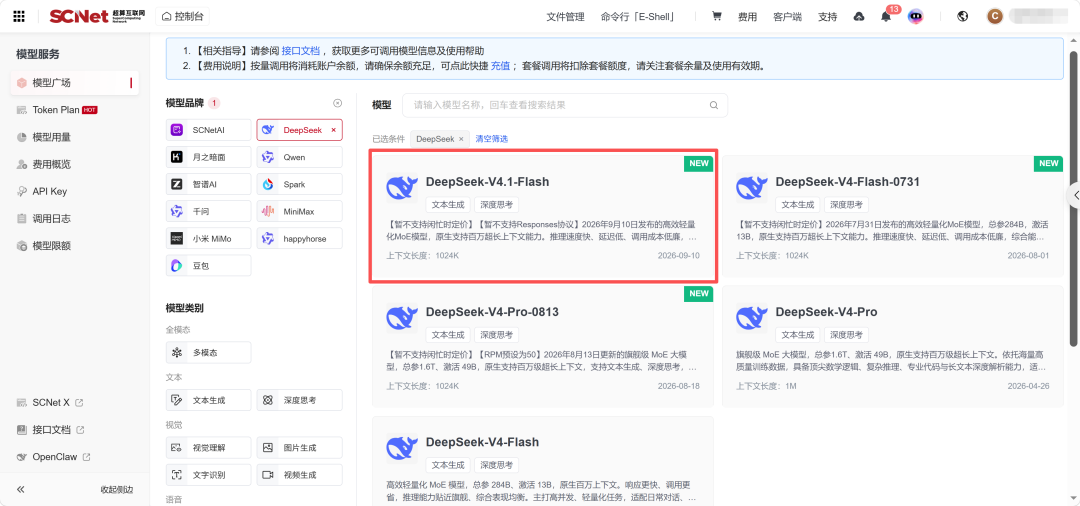Screen dimensions: 1080x506
Task: Open the shopping cart icon
Action: (x=716, y=17)
